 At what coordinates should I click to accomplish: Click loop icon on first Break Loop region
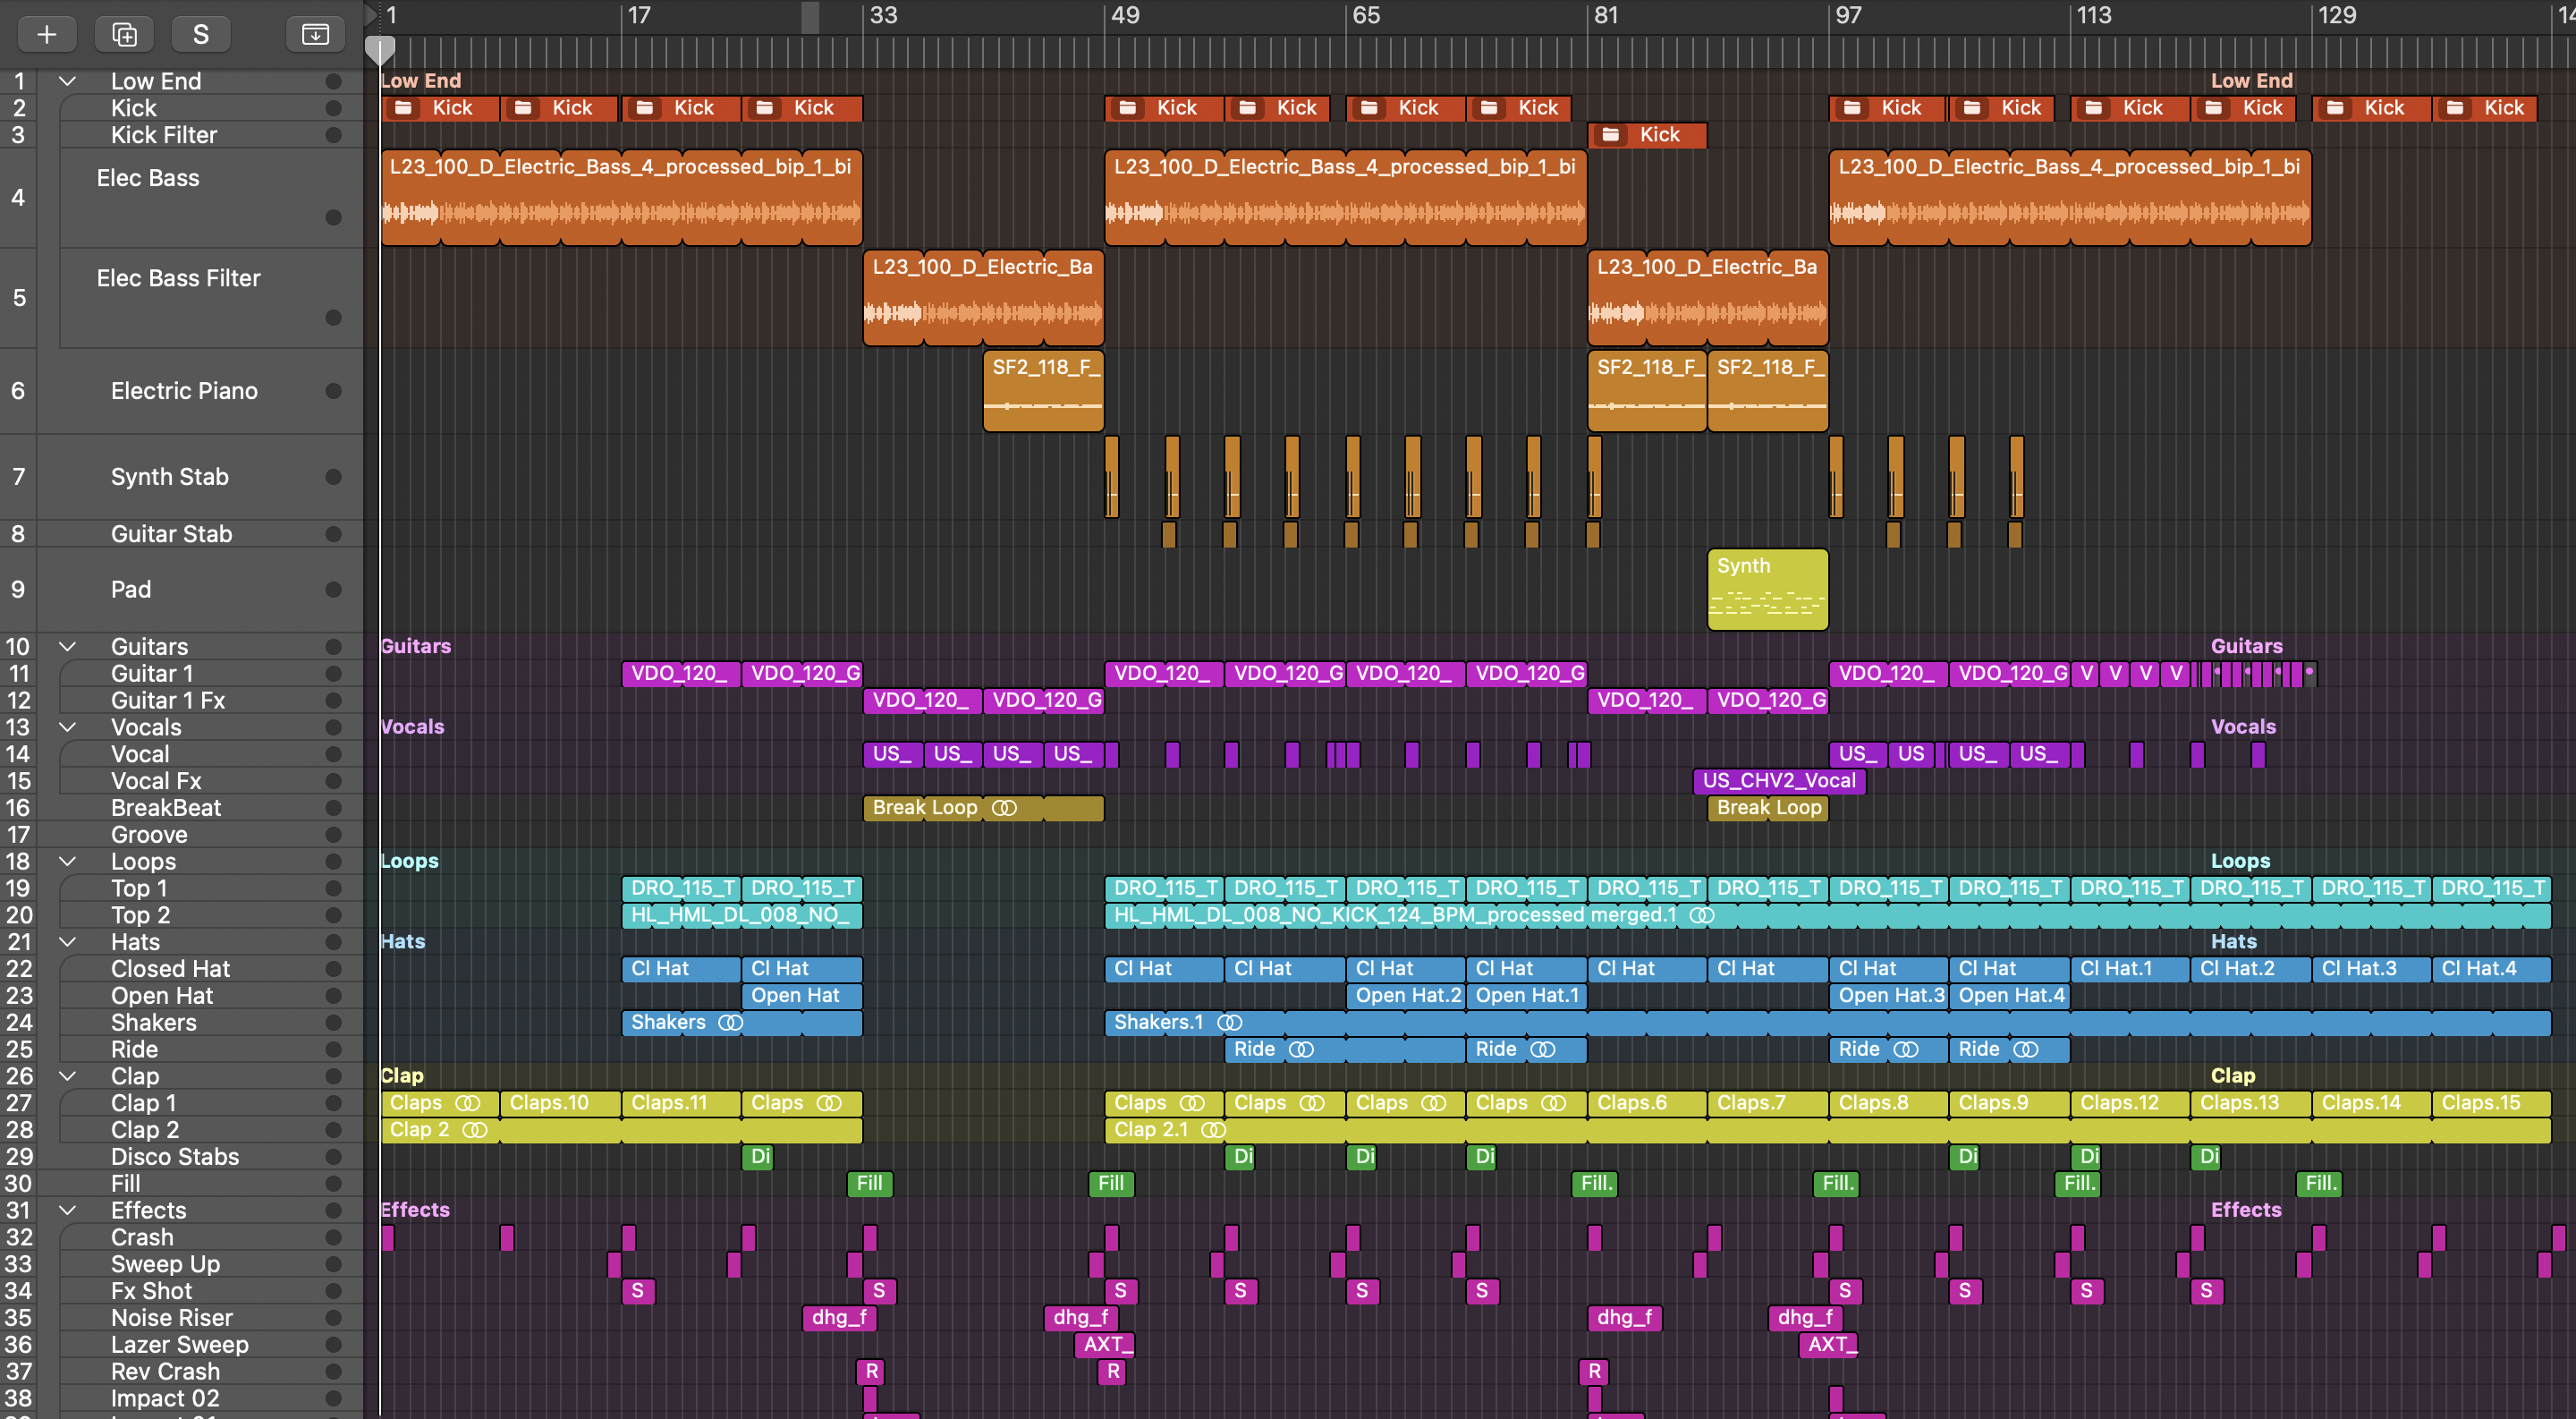coord(1004,808)
